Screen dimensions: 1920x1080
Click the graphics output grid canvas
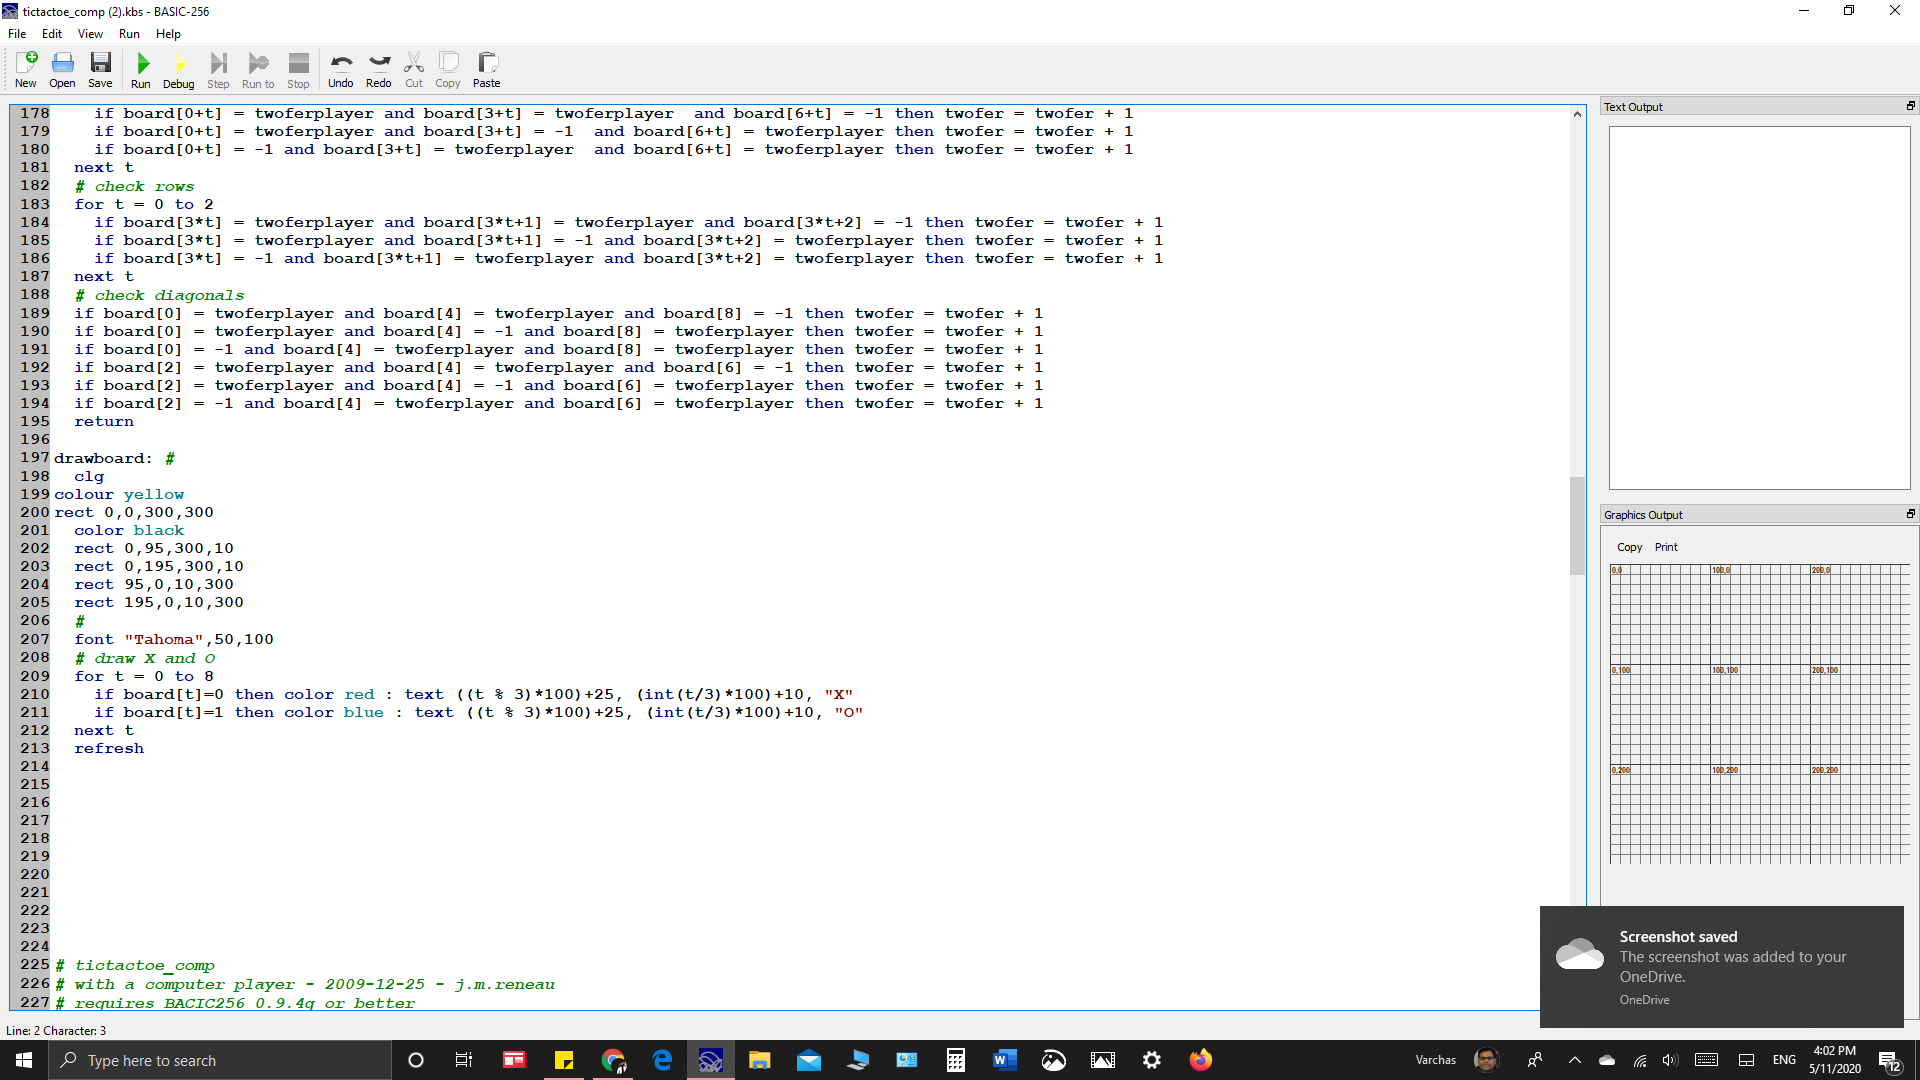1759,713
